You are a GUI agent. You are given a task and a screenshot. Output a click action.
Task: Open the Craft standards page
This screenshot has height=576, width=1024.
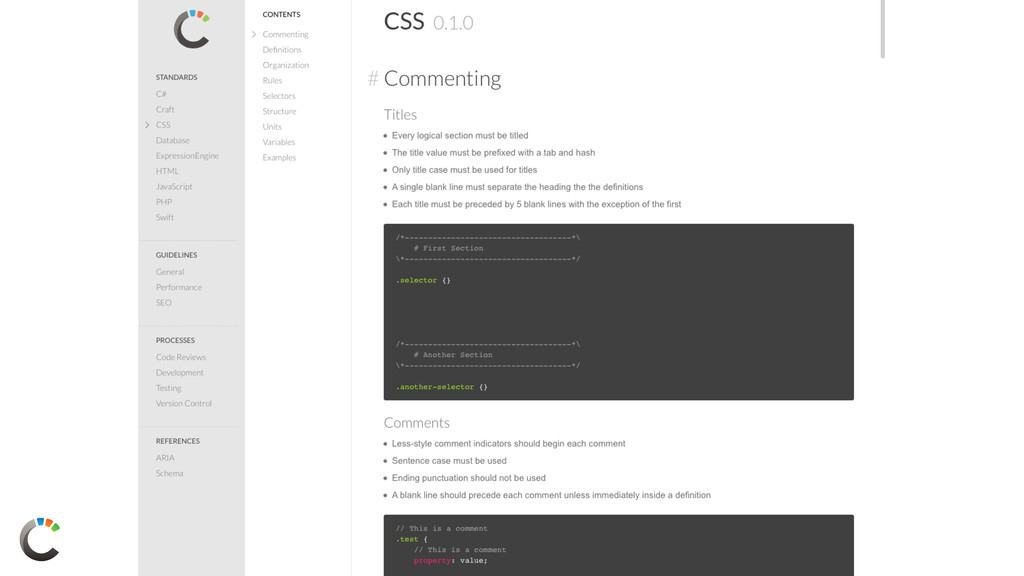point(165,109)
